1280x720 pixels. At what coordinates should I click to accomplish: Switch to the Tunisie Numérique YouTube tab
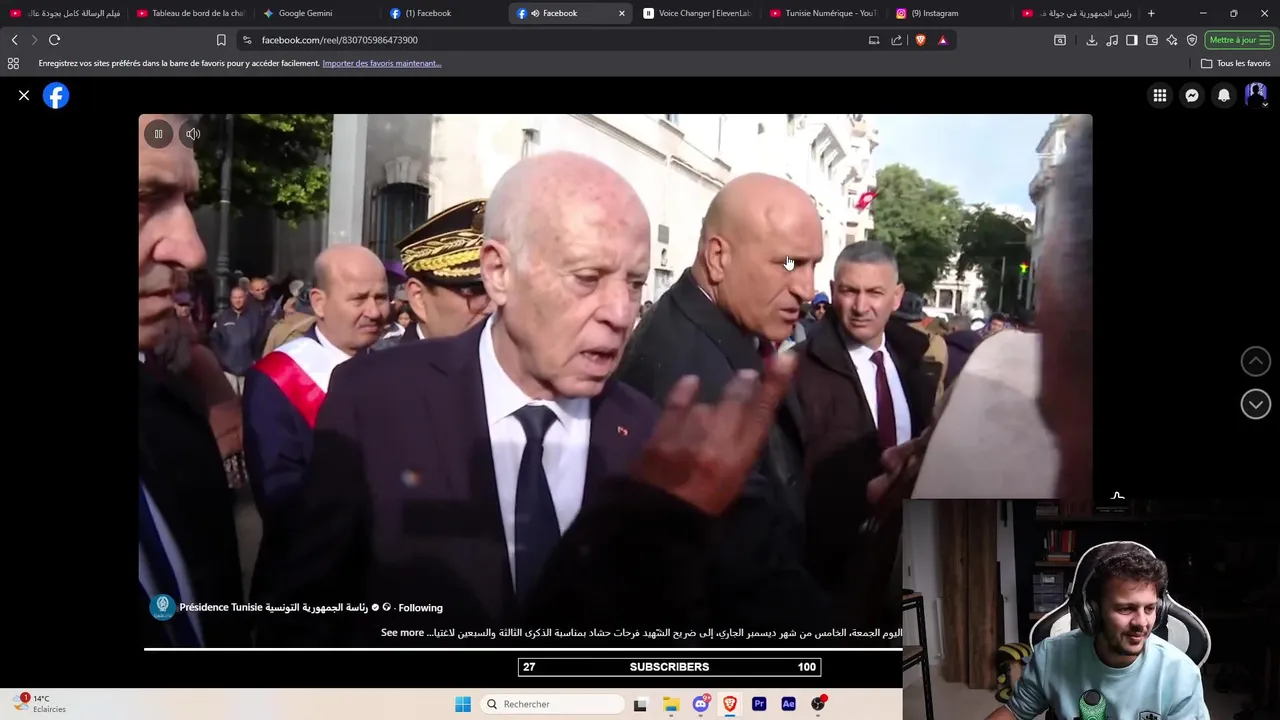click(824, 13)
